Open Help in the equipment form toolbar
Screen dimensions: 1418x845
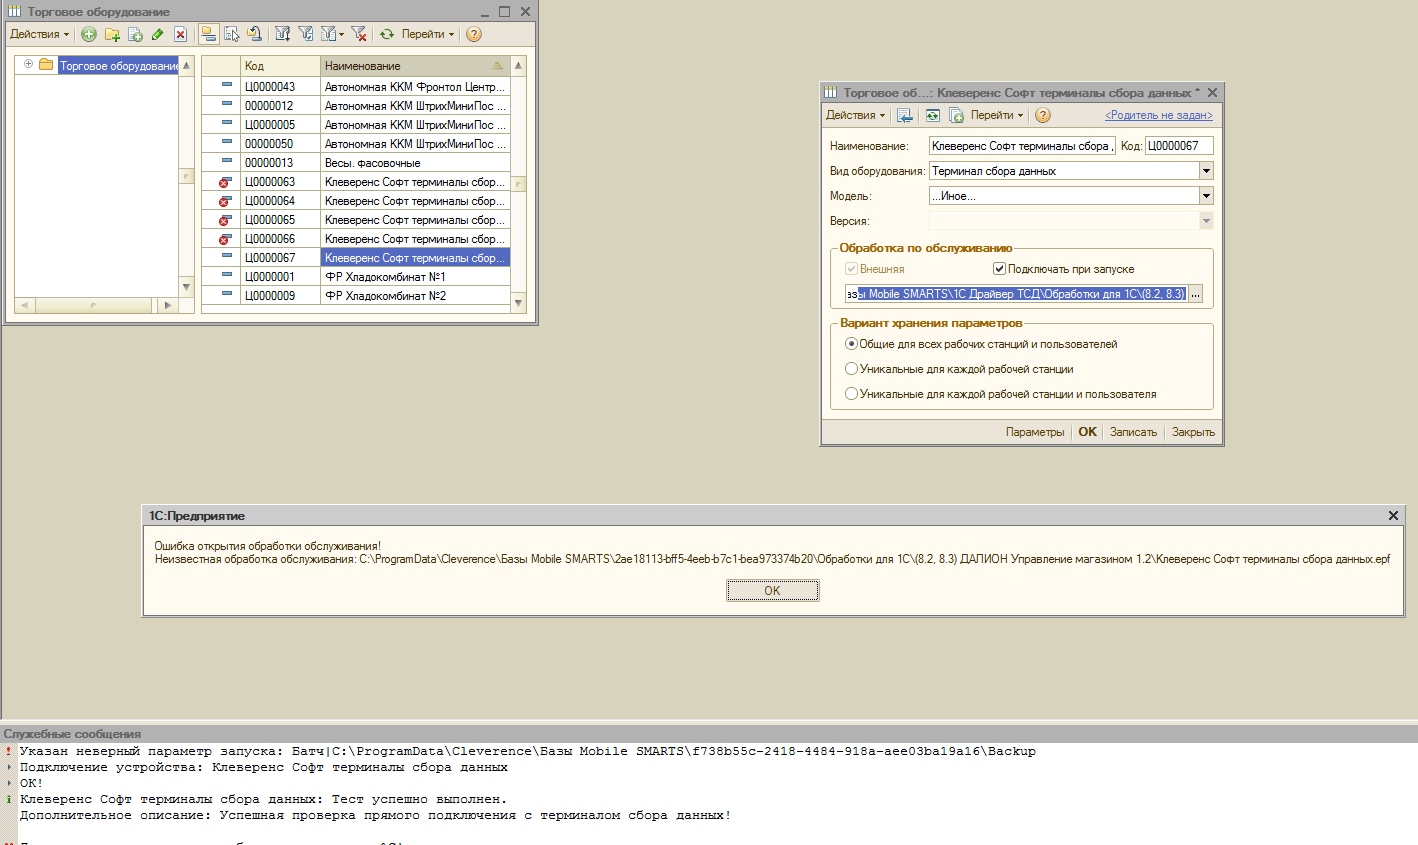point(1043,115)
